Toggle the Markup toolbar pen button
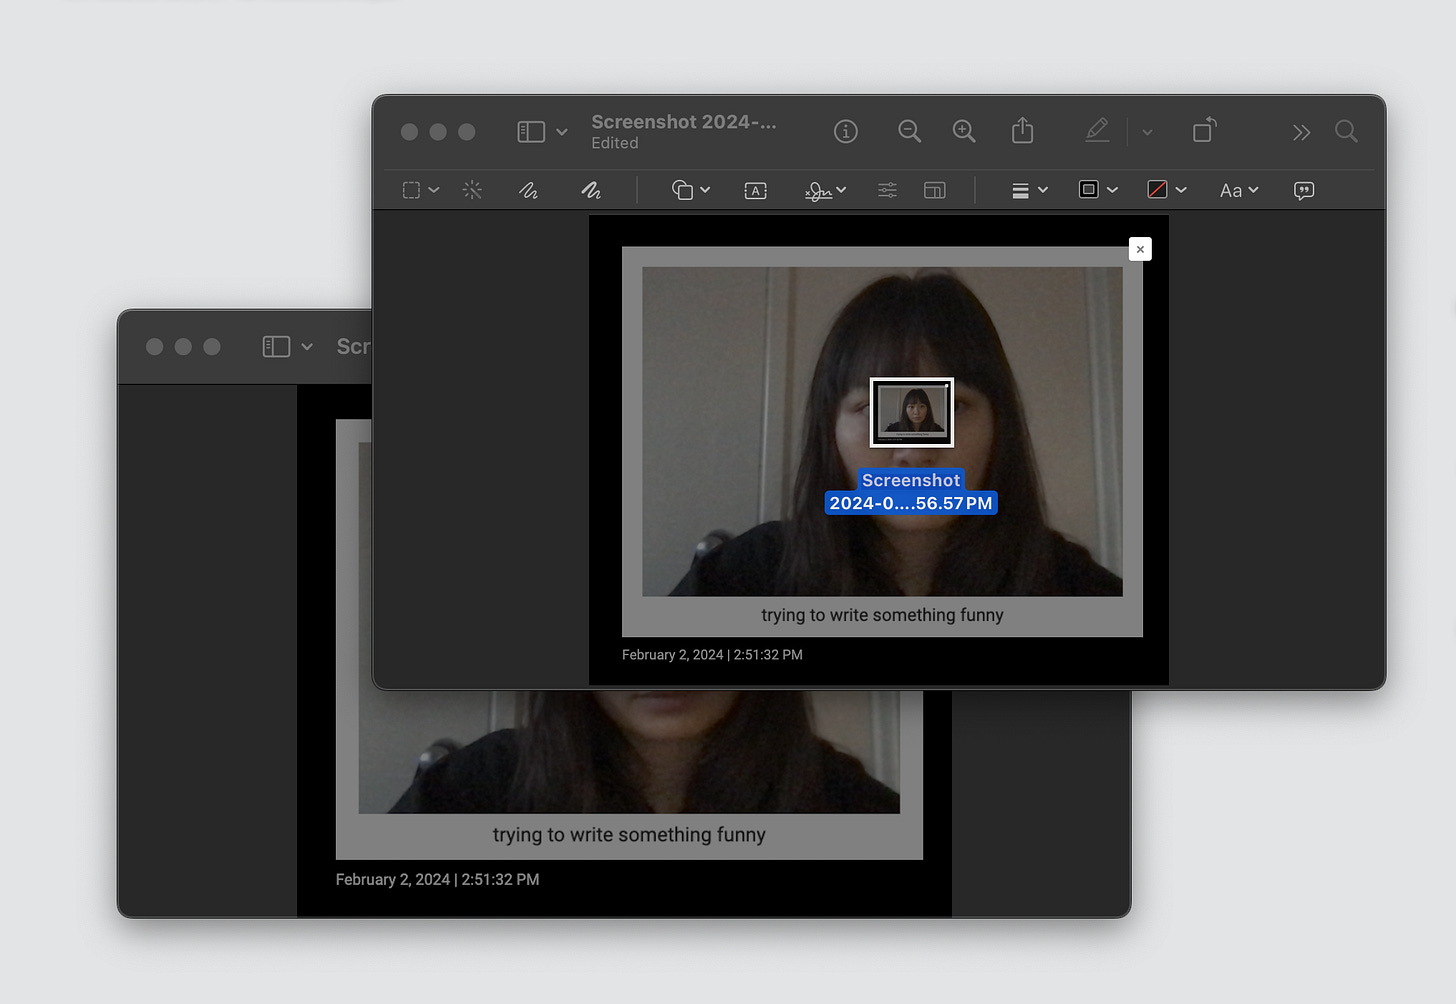Image resolution: width=1456 pixels, height=1004 pixels. click(x=1097, y=131)
